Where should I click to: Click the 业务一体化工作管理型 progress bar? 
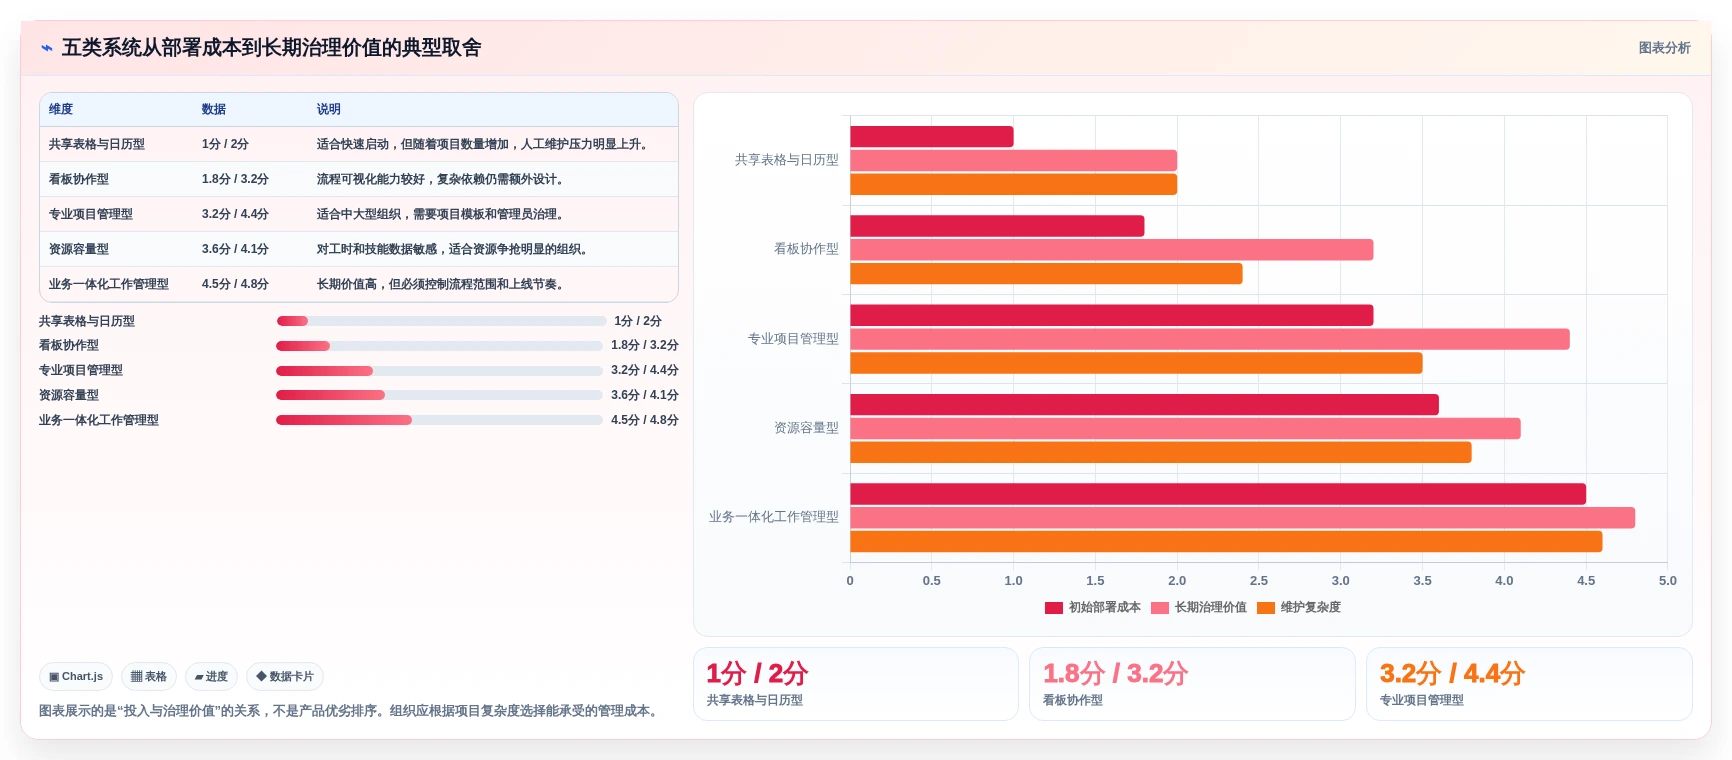click(439, 420)
